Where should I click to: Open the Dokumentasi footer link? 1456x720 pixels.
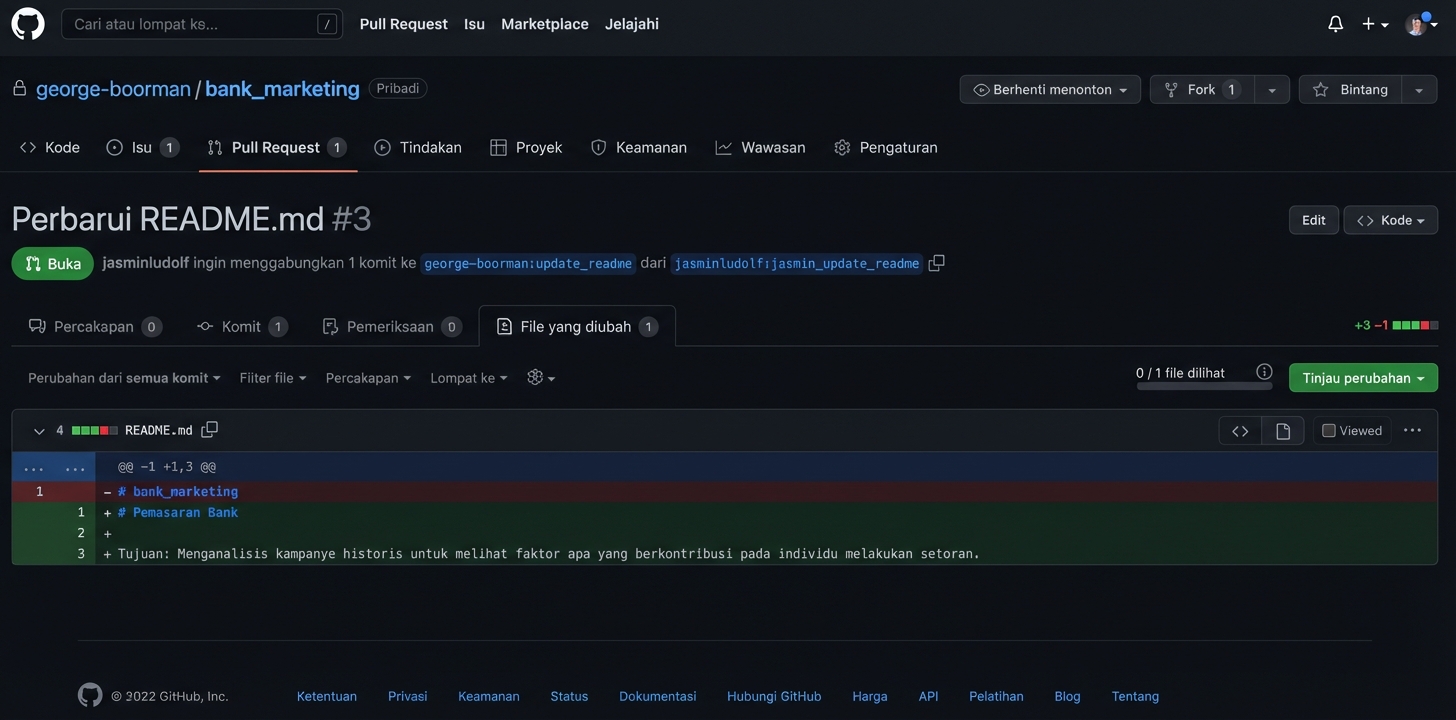(x=658, y=696)
